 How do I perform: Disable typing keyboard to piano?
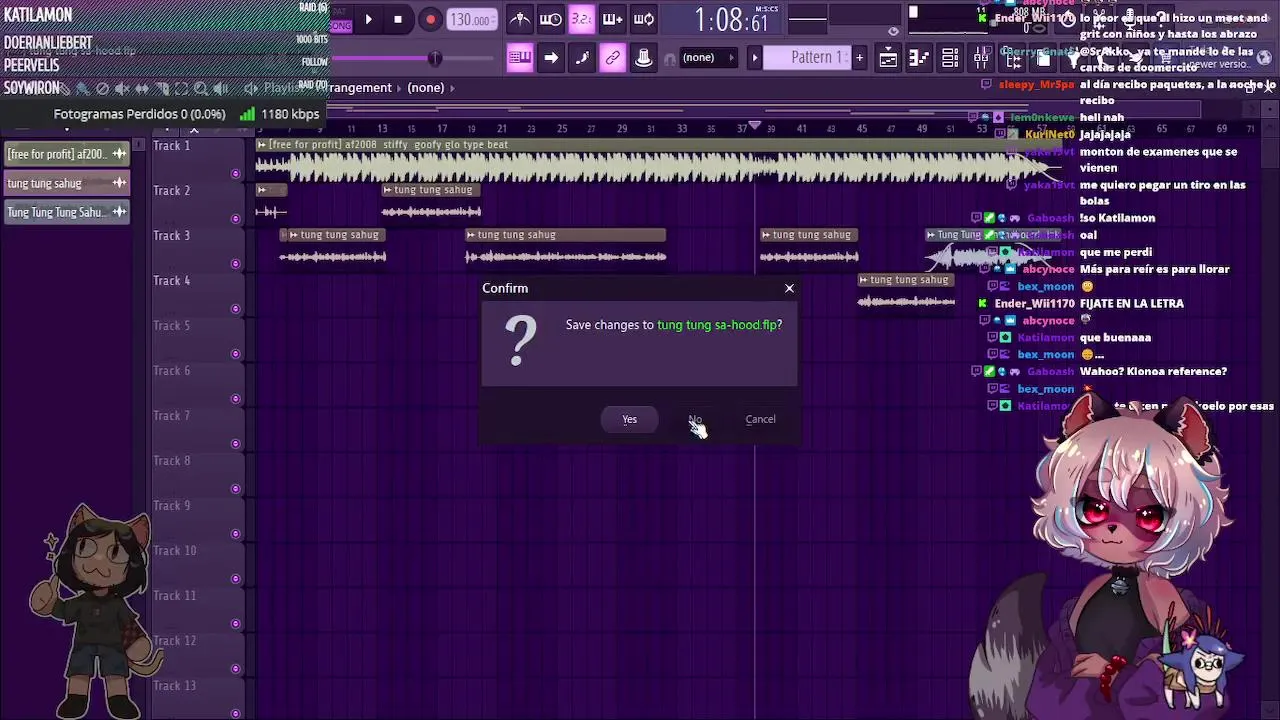point(520,58)
